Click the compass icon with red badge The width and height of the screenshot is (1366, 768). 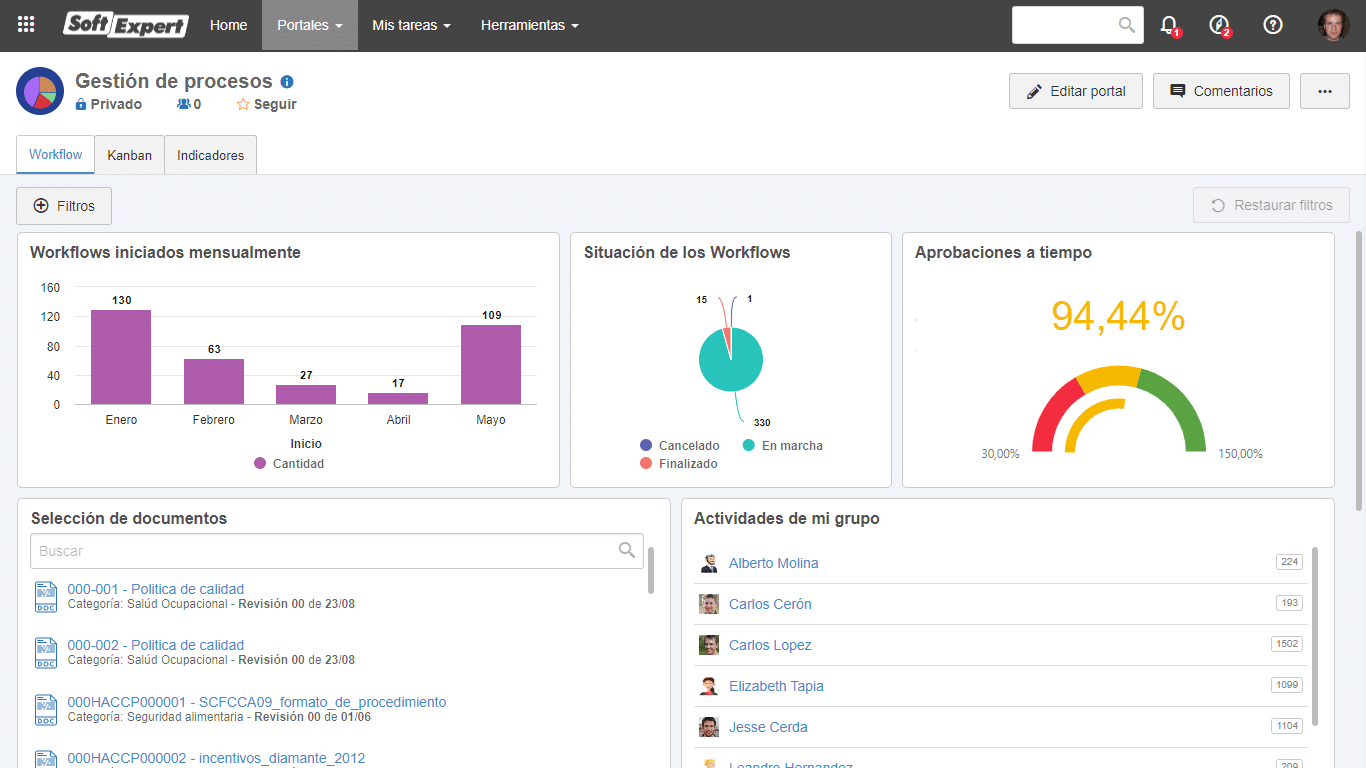point(1219,26)
